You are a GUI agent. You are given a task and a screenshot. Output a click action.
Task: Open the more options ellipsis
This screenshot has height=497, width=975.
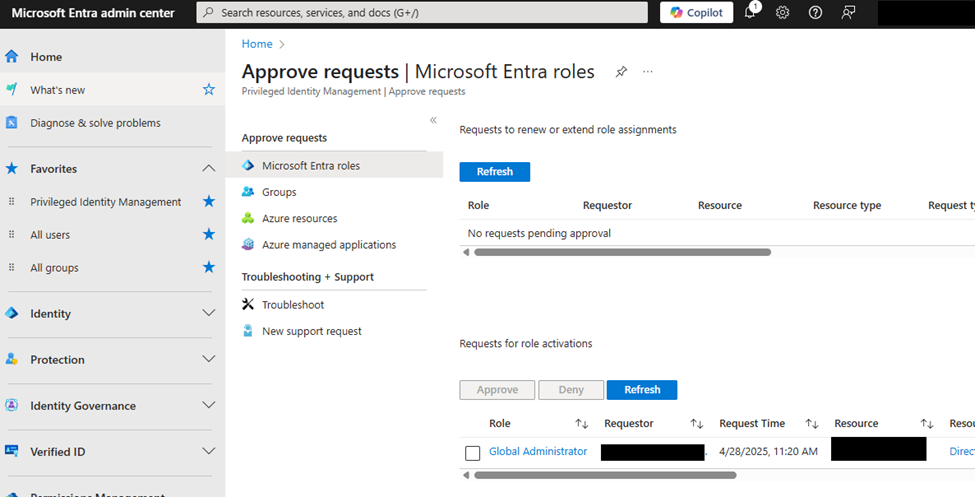(x=647, y=72)
